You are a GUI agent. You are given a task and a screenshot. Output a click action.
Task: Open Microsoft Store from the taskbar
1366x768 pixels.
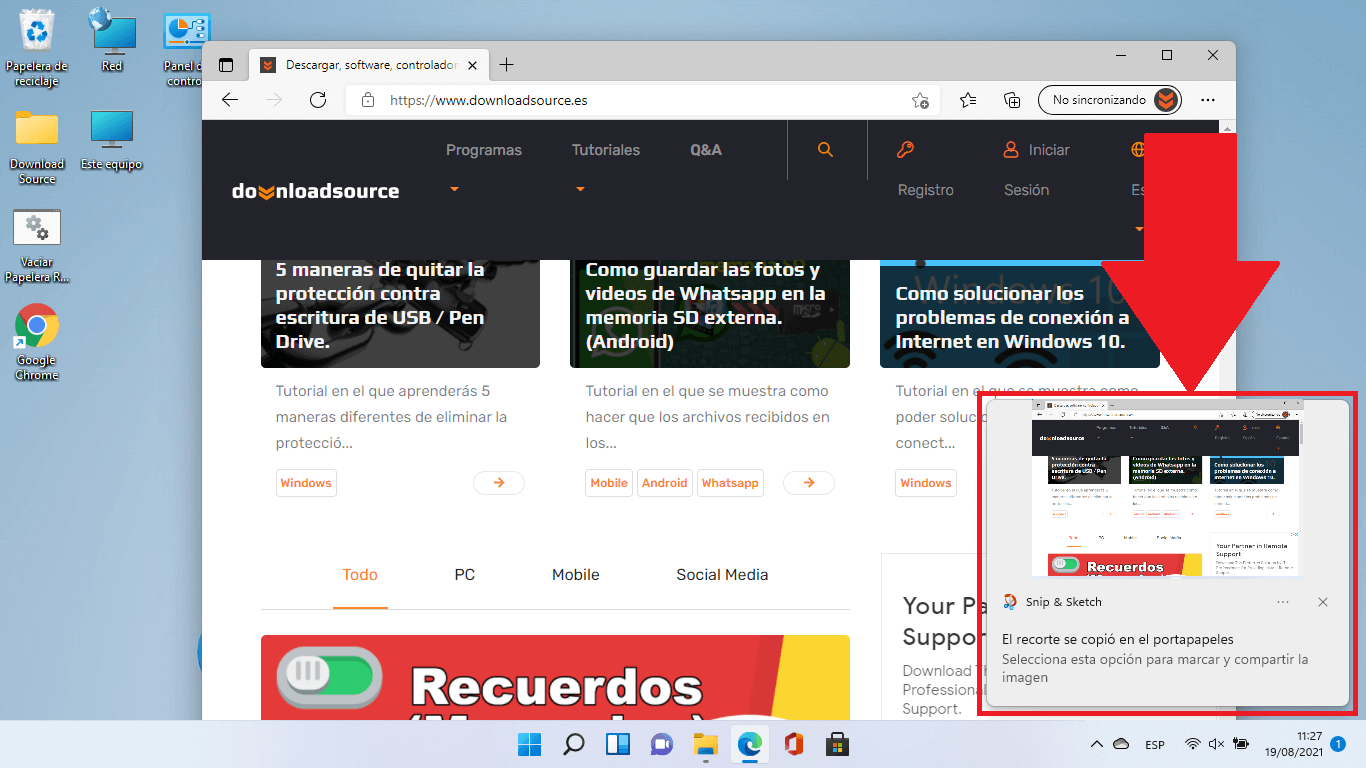[838, 744]
